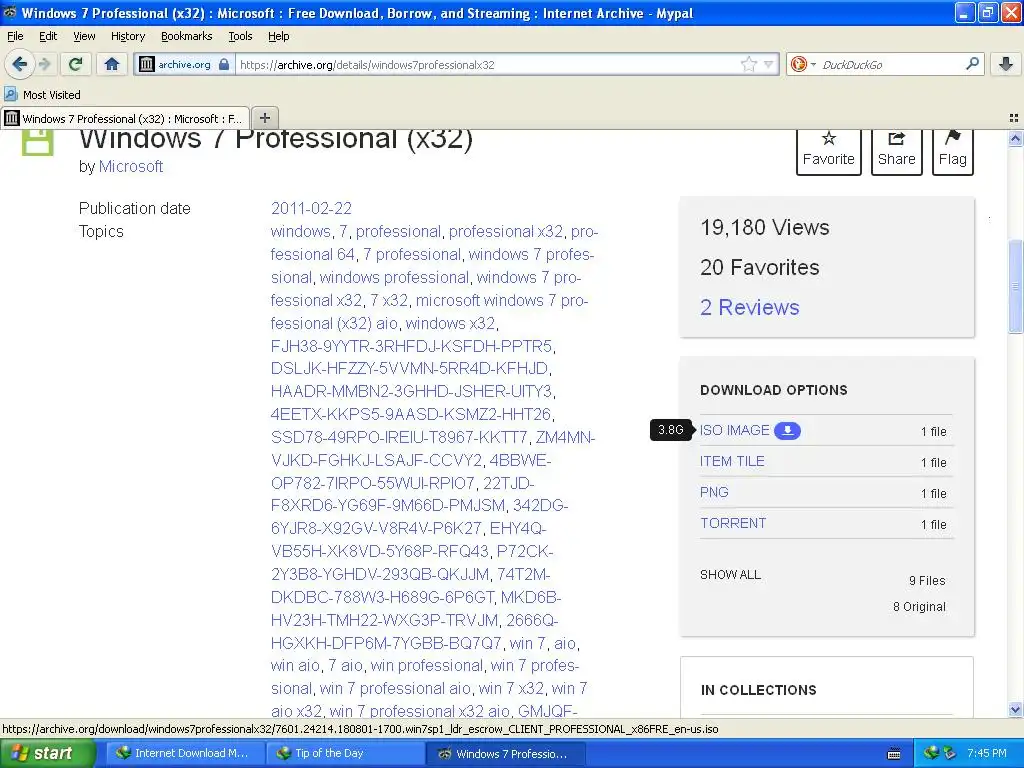This screenshot has height=768, width=1024.
Task: Open the Tools menu
Action: click(240, 36)
